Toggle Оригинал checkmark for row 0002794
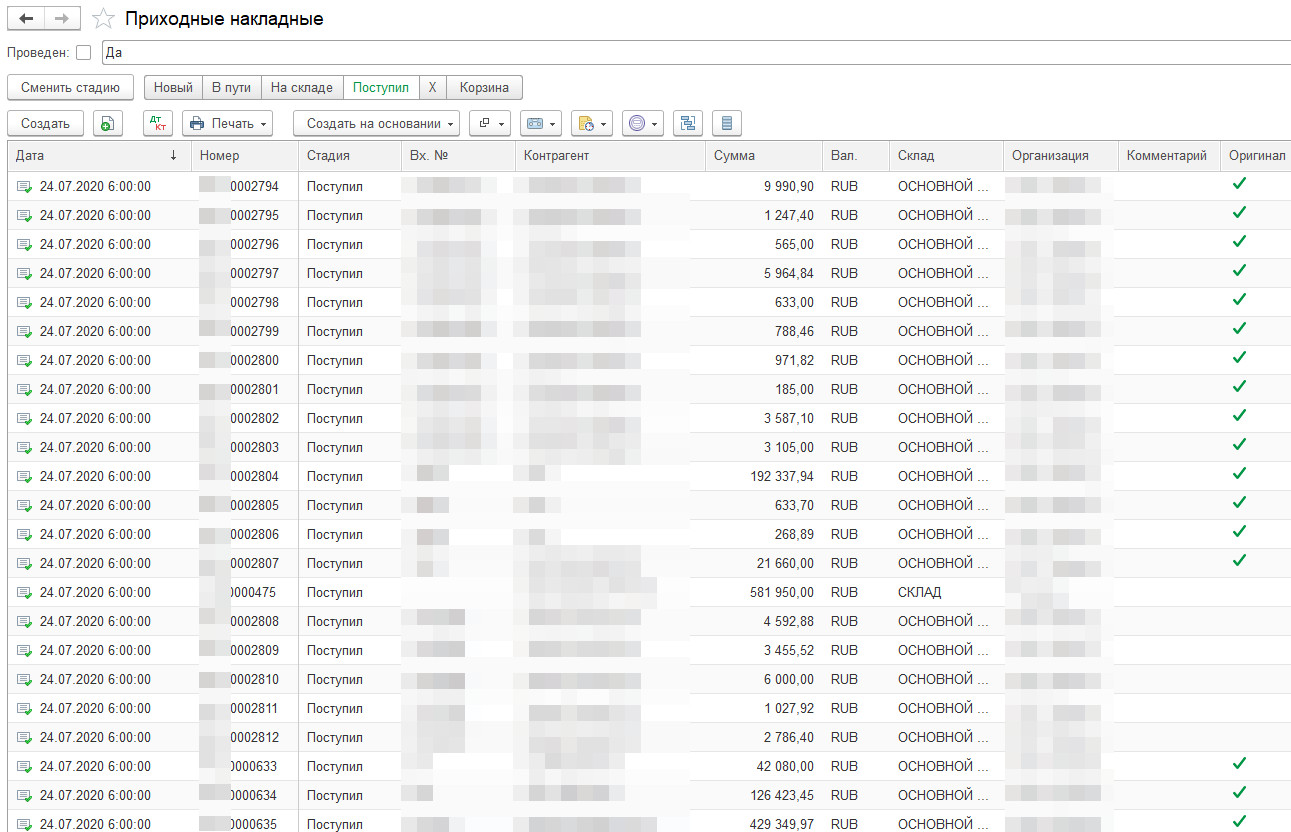1291x832 pixels. pyautogui.click(x=1239, y=184)
